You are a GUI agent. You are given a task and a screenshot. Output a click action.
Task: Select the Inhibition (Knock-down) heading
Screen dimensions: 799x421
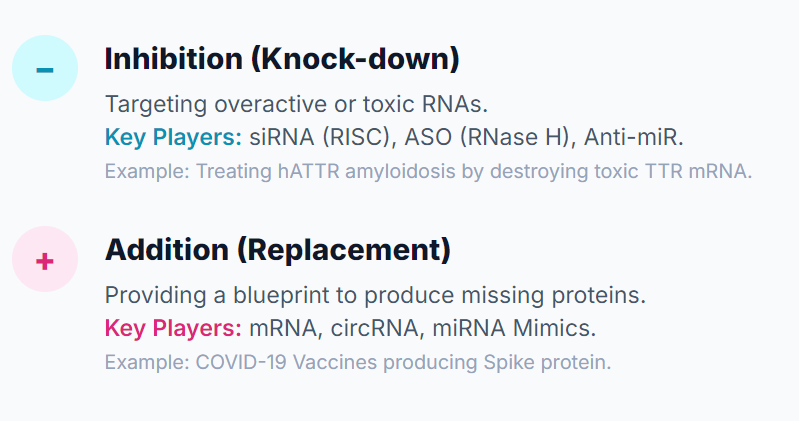tap(282, 59)
